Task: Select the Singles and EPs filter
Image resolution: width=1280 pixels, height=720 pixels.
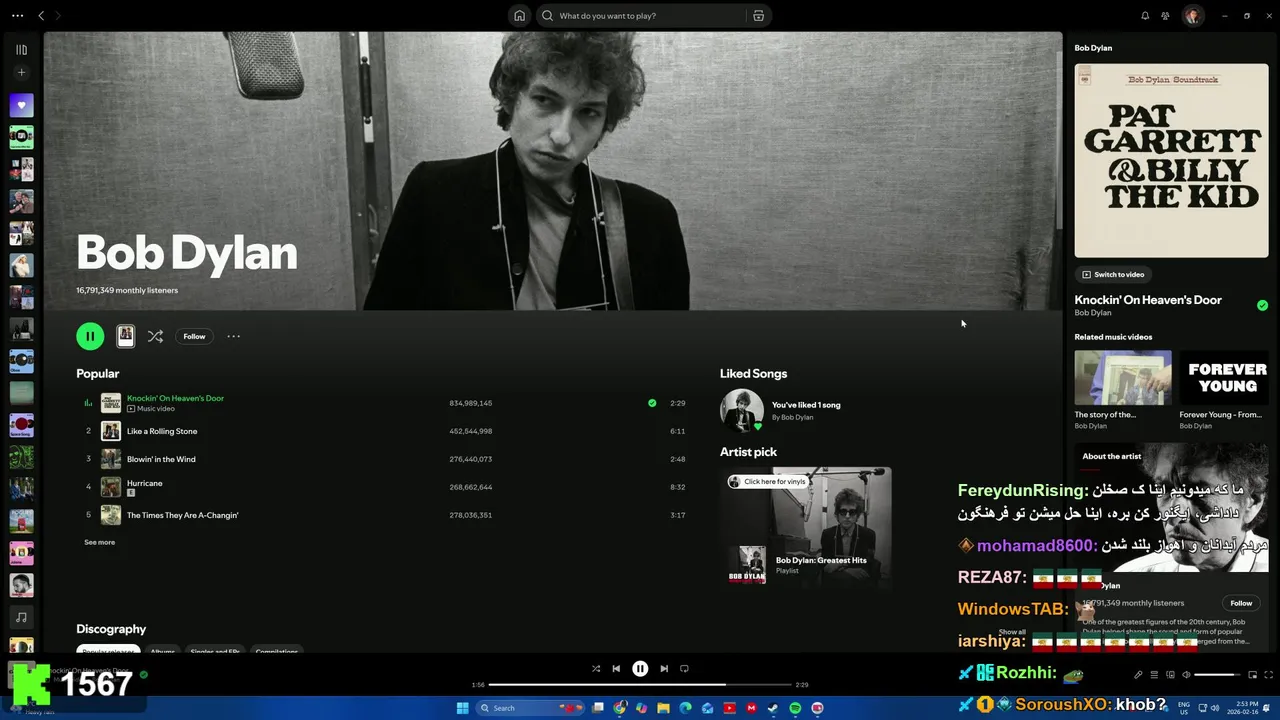Action: [x=215, y=651]
